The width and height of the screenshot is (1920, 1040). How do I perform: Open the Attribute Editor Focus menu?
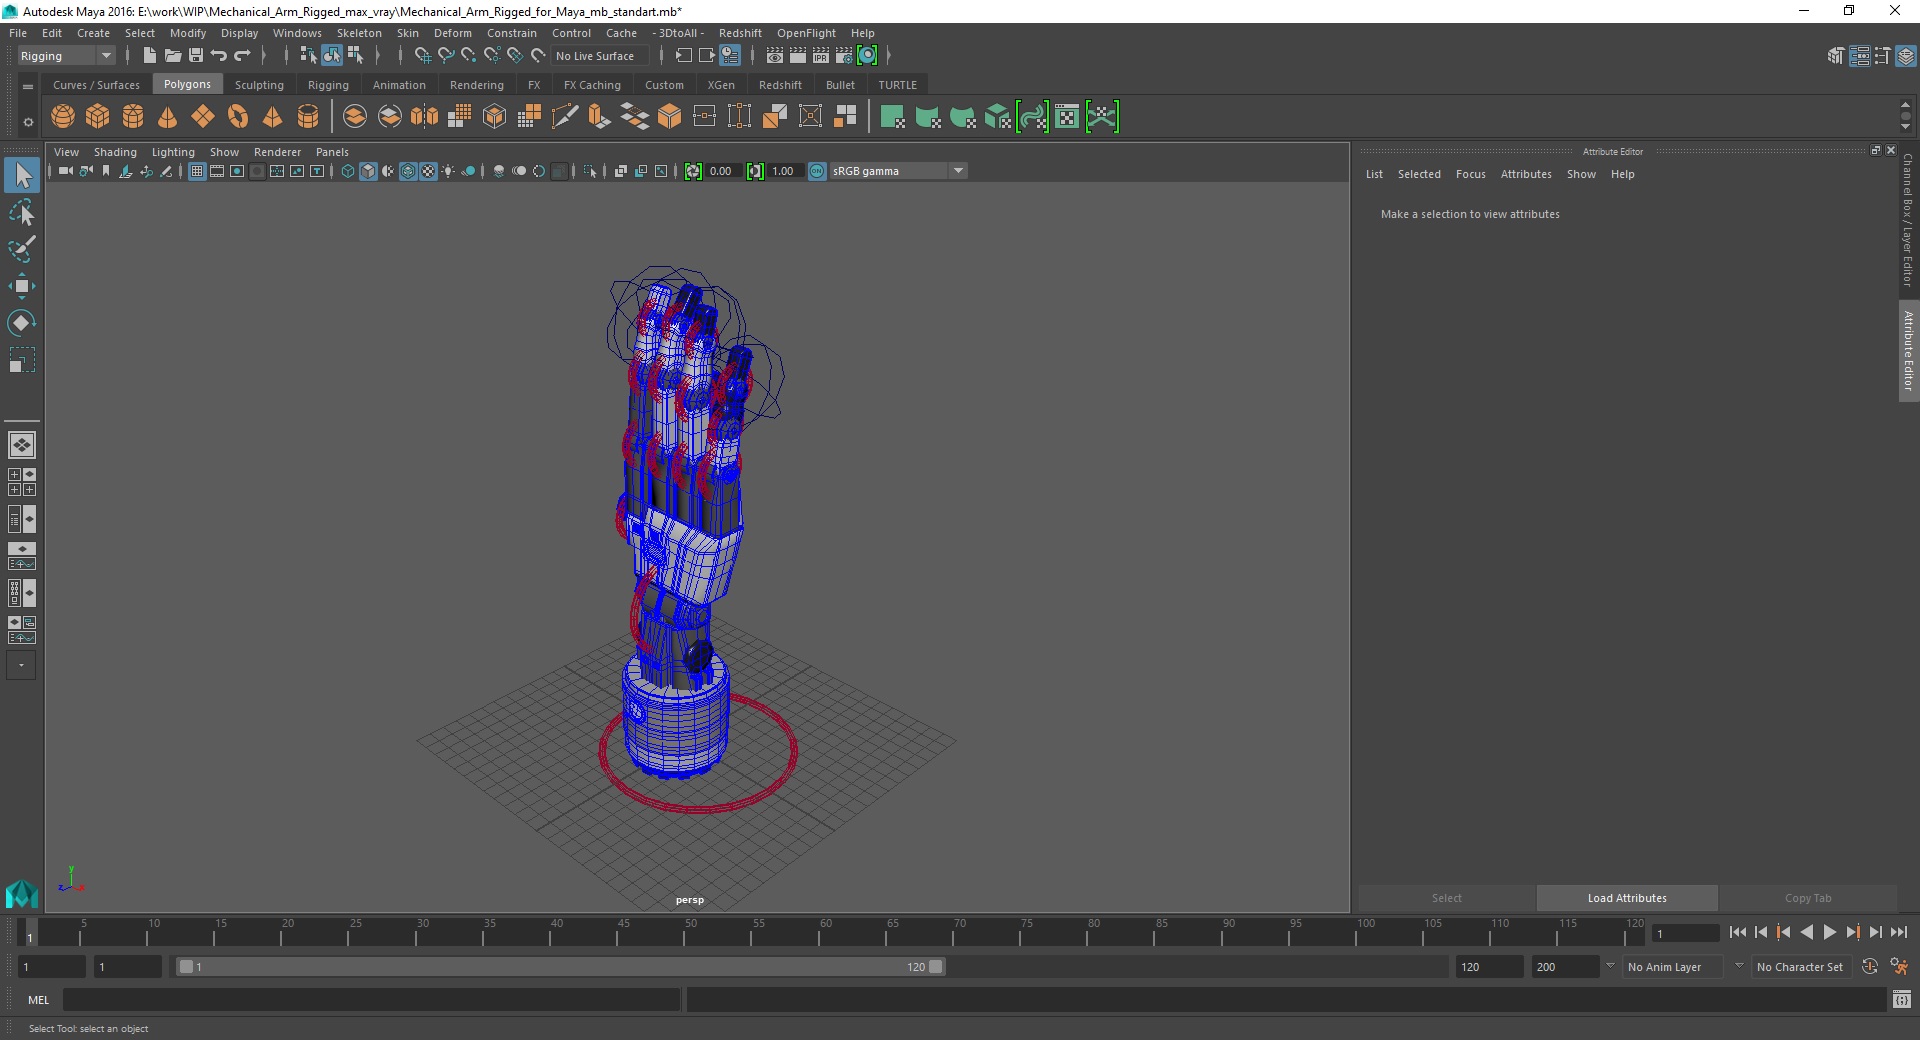point(1470,174)
